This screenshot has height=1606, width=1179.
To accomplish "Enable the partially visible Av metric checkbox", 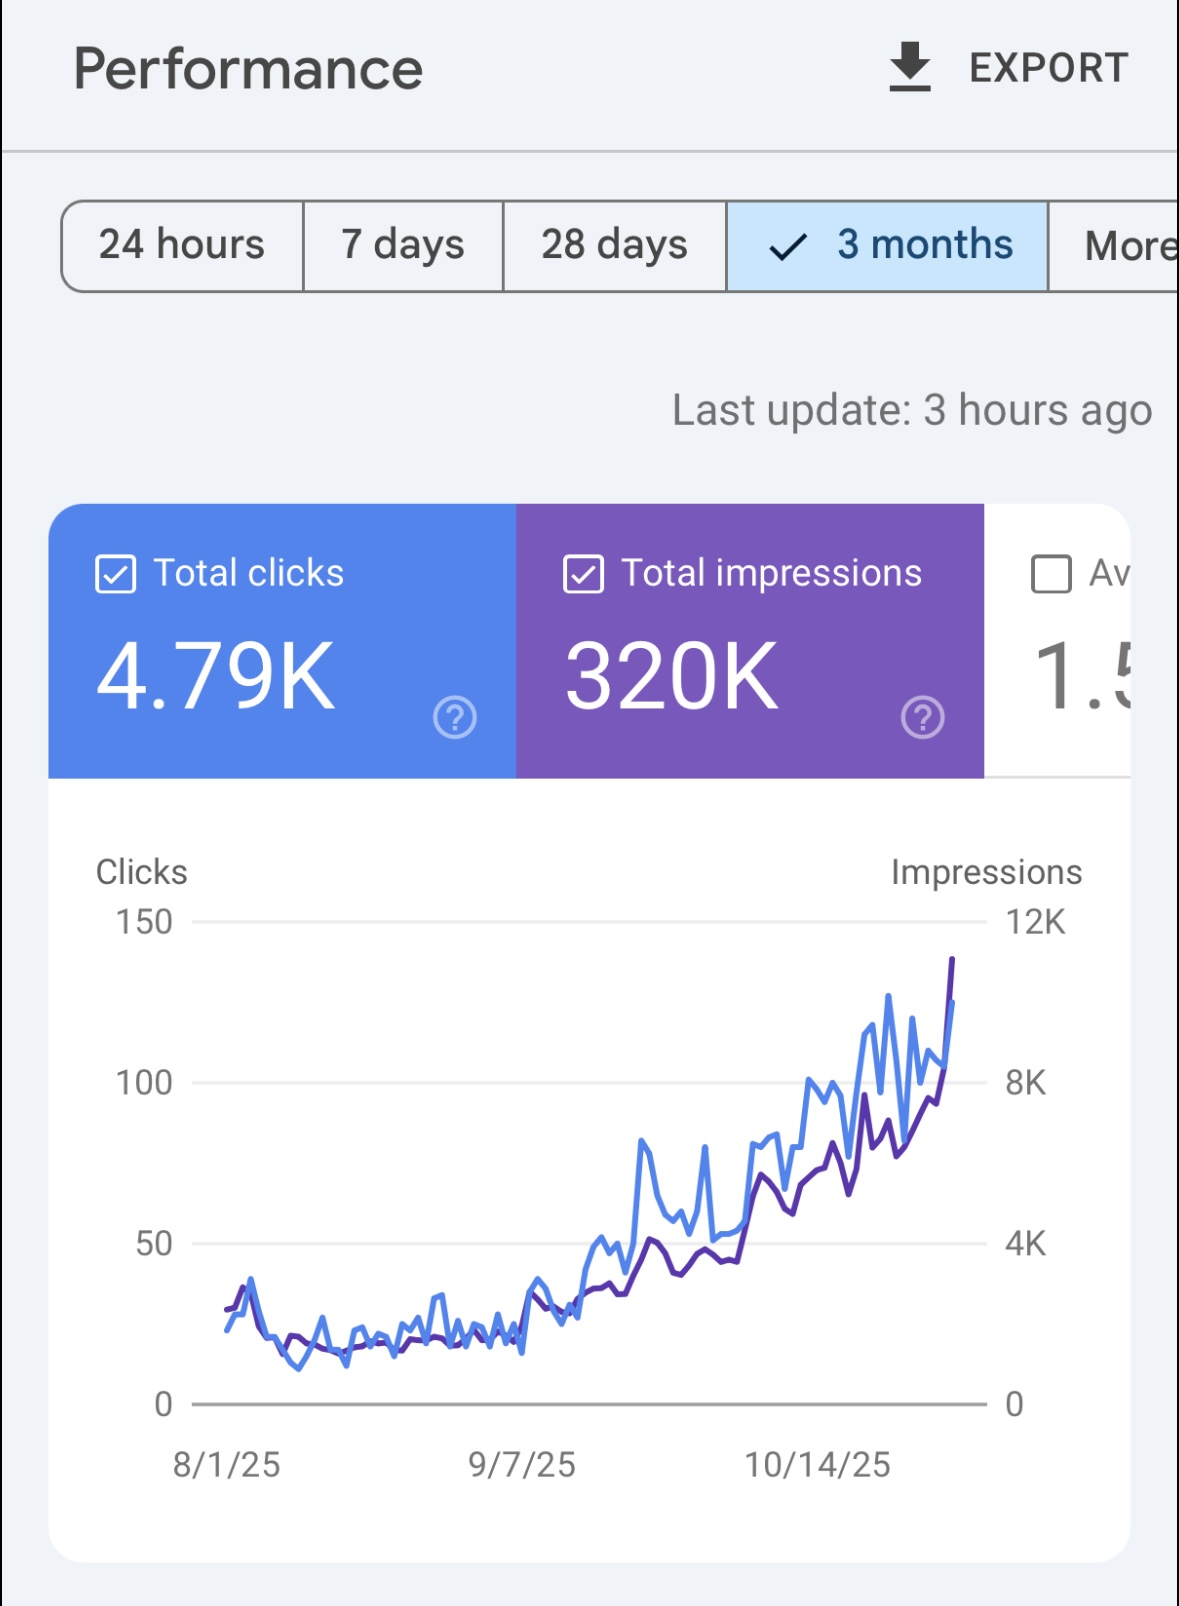I will [1051, 575].
